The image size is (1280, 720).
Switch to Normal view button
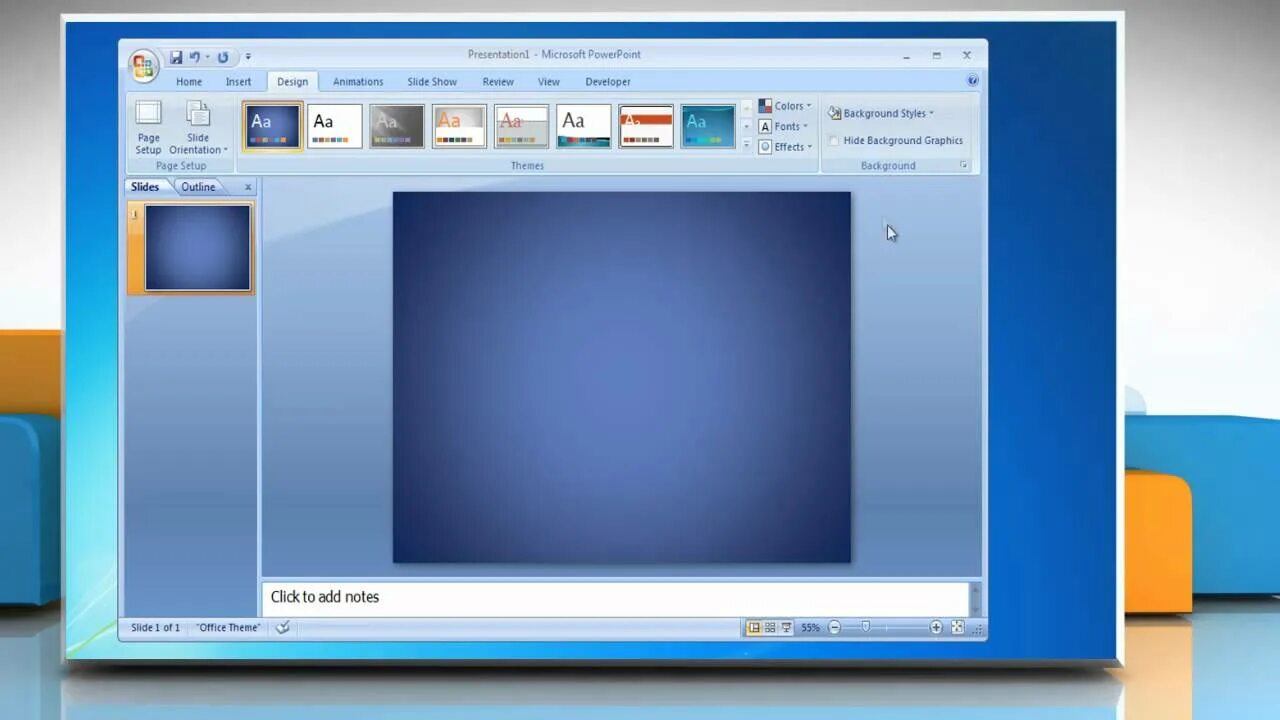[754, 628]
